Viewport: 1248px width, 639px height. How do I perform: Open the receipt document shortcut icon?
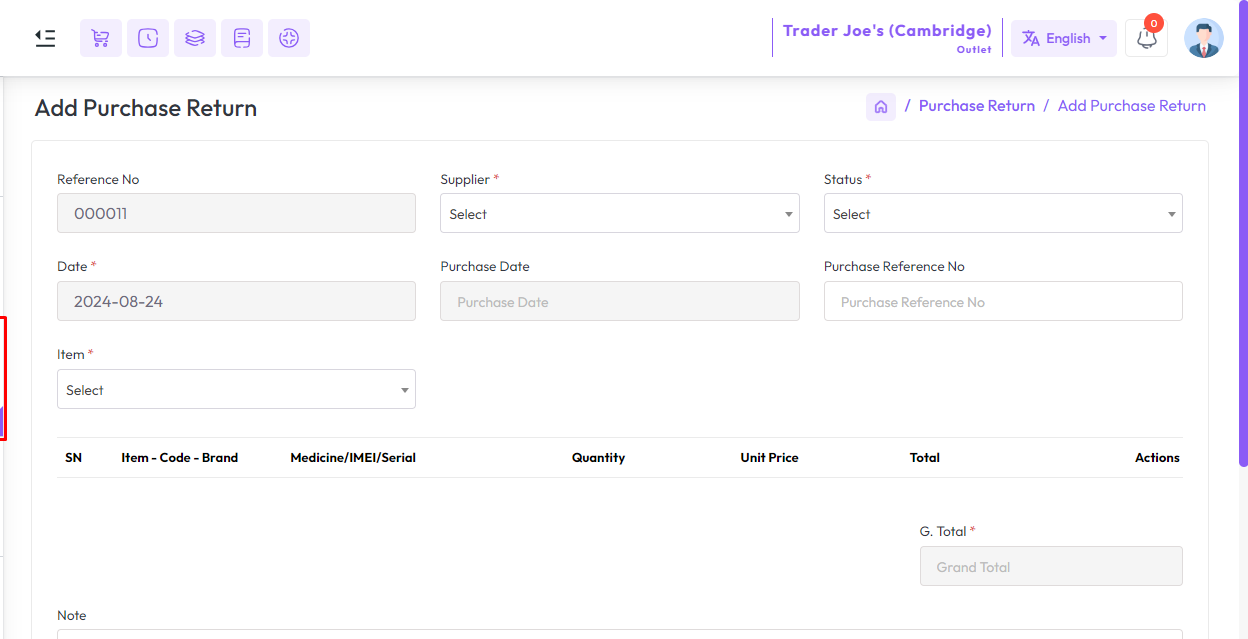(242, 38)
